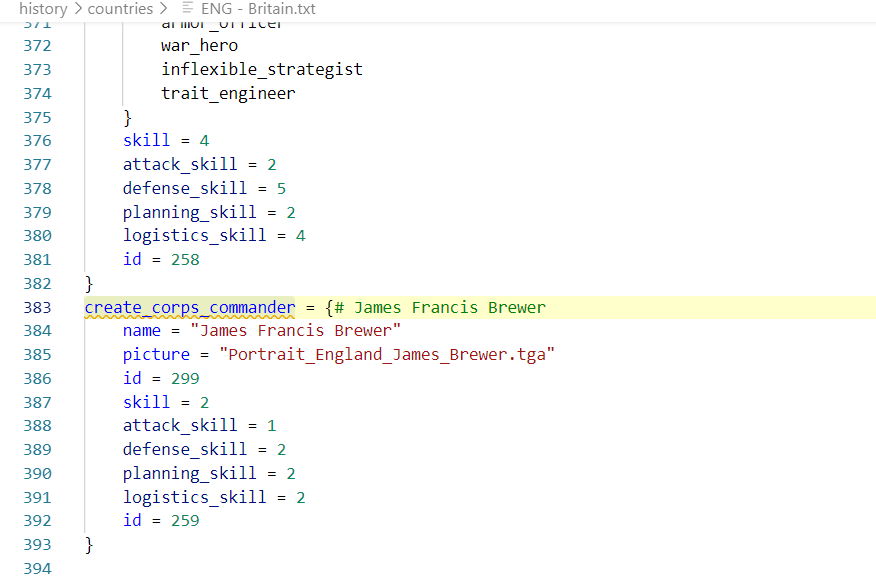Click attack_skill = 1 on line 388

pos(199,426)
